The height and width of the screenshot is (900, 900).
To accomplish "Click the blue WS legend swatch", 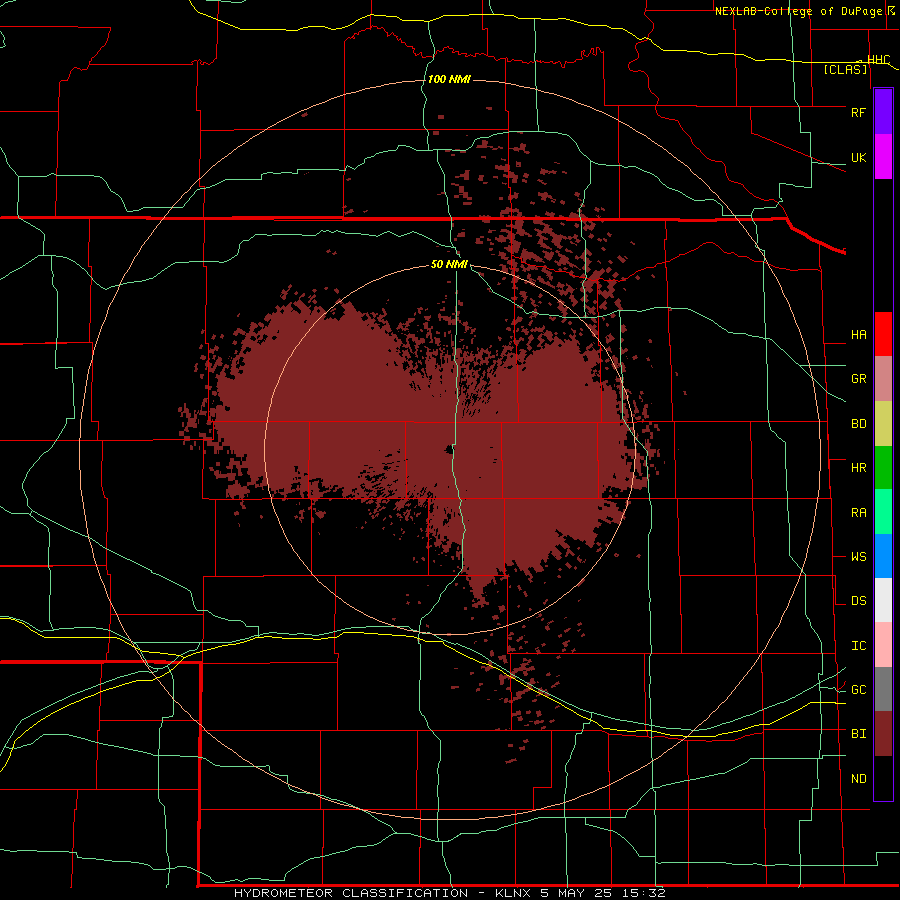I will tap(883, 556).
